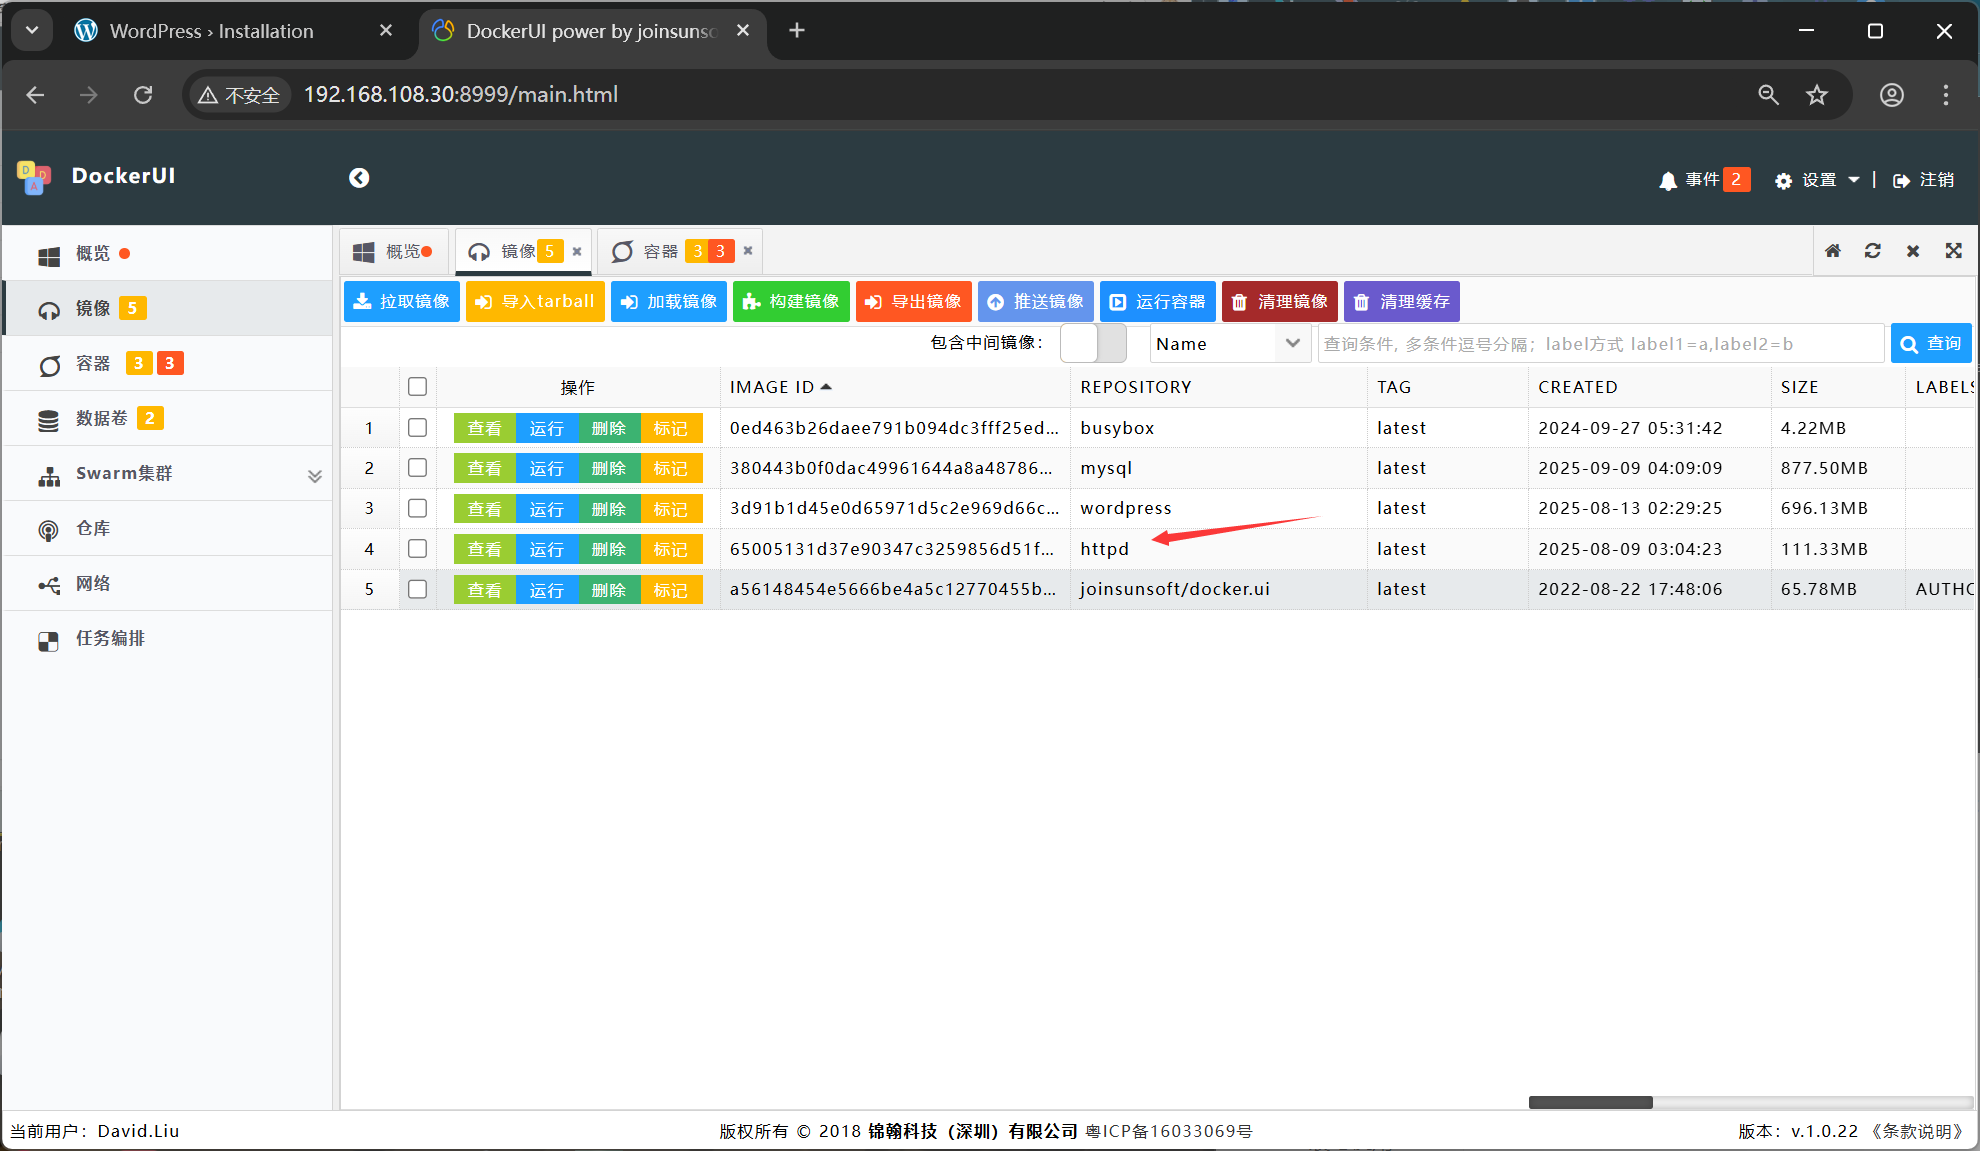Open 任务编排 in the sidebar
This screenshot has width=1980, height=1151.
168,638
